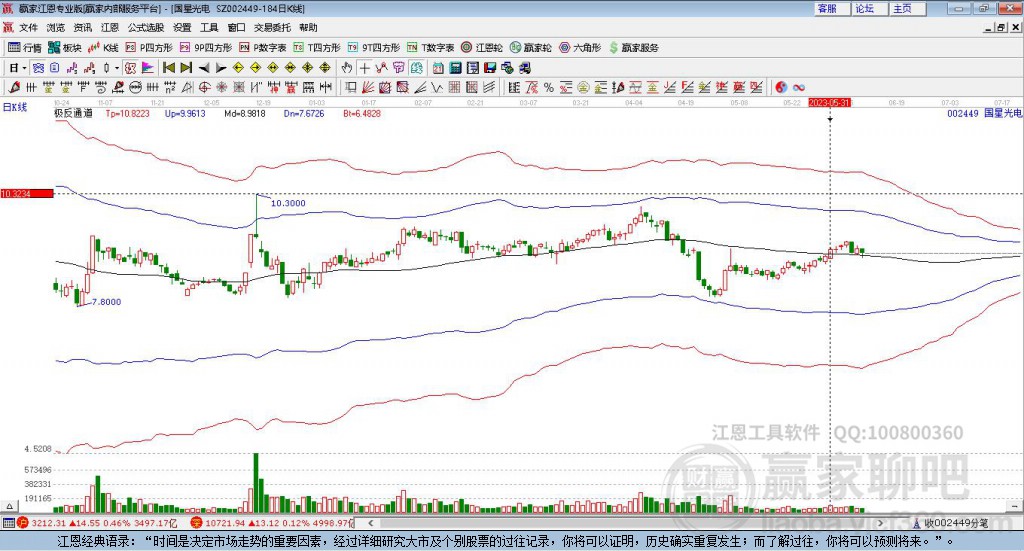
Task: Step back with black left arrow
Action: point(204,68)
